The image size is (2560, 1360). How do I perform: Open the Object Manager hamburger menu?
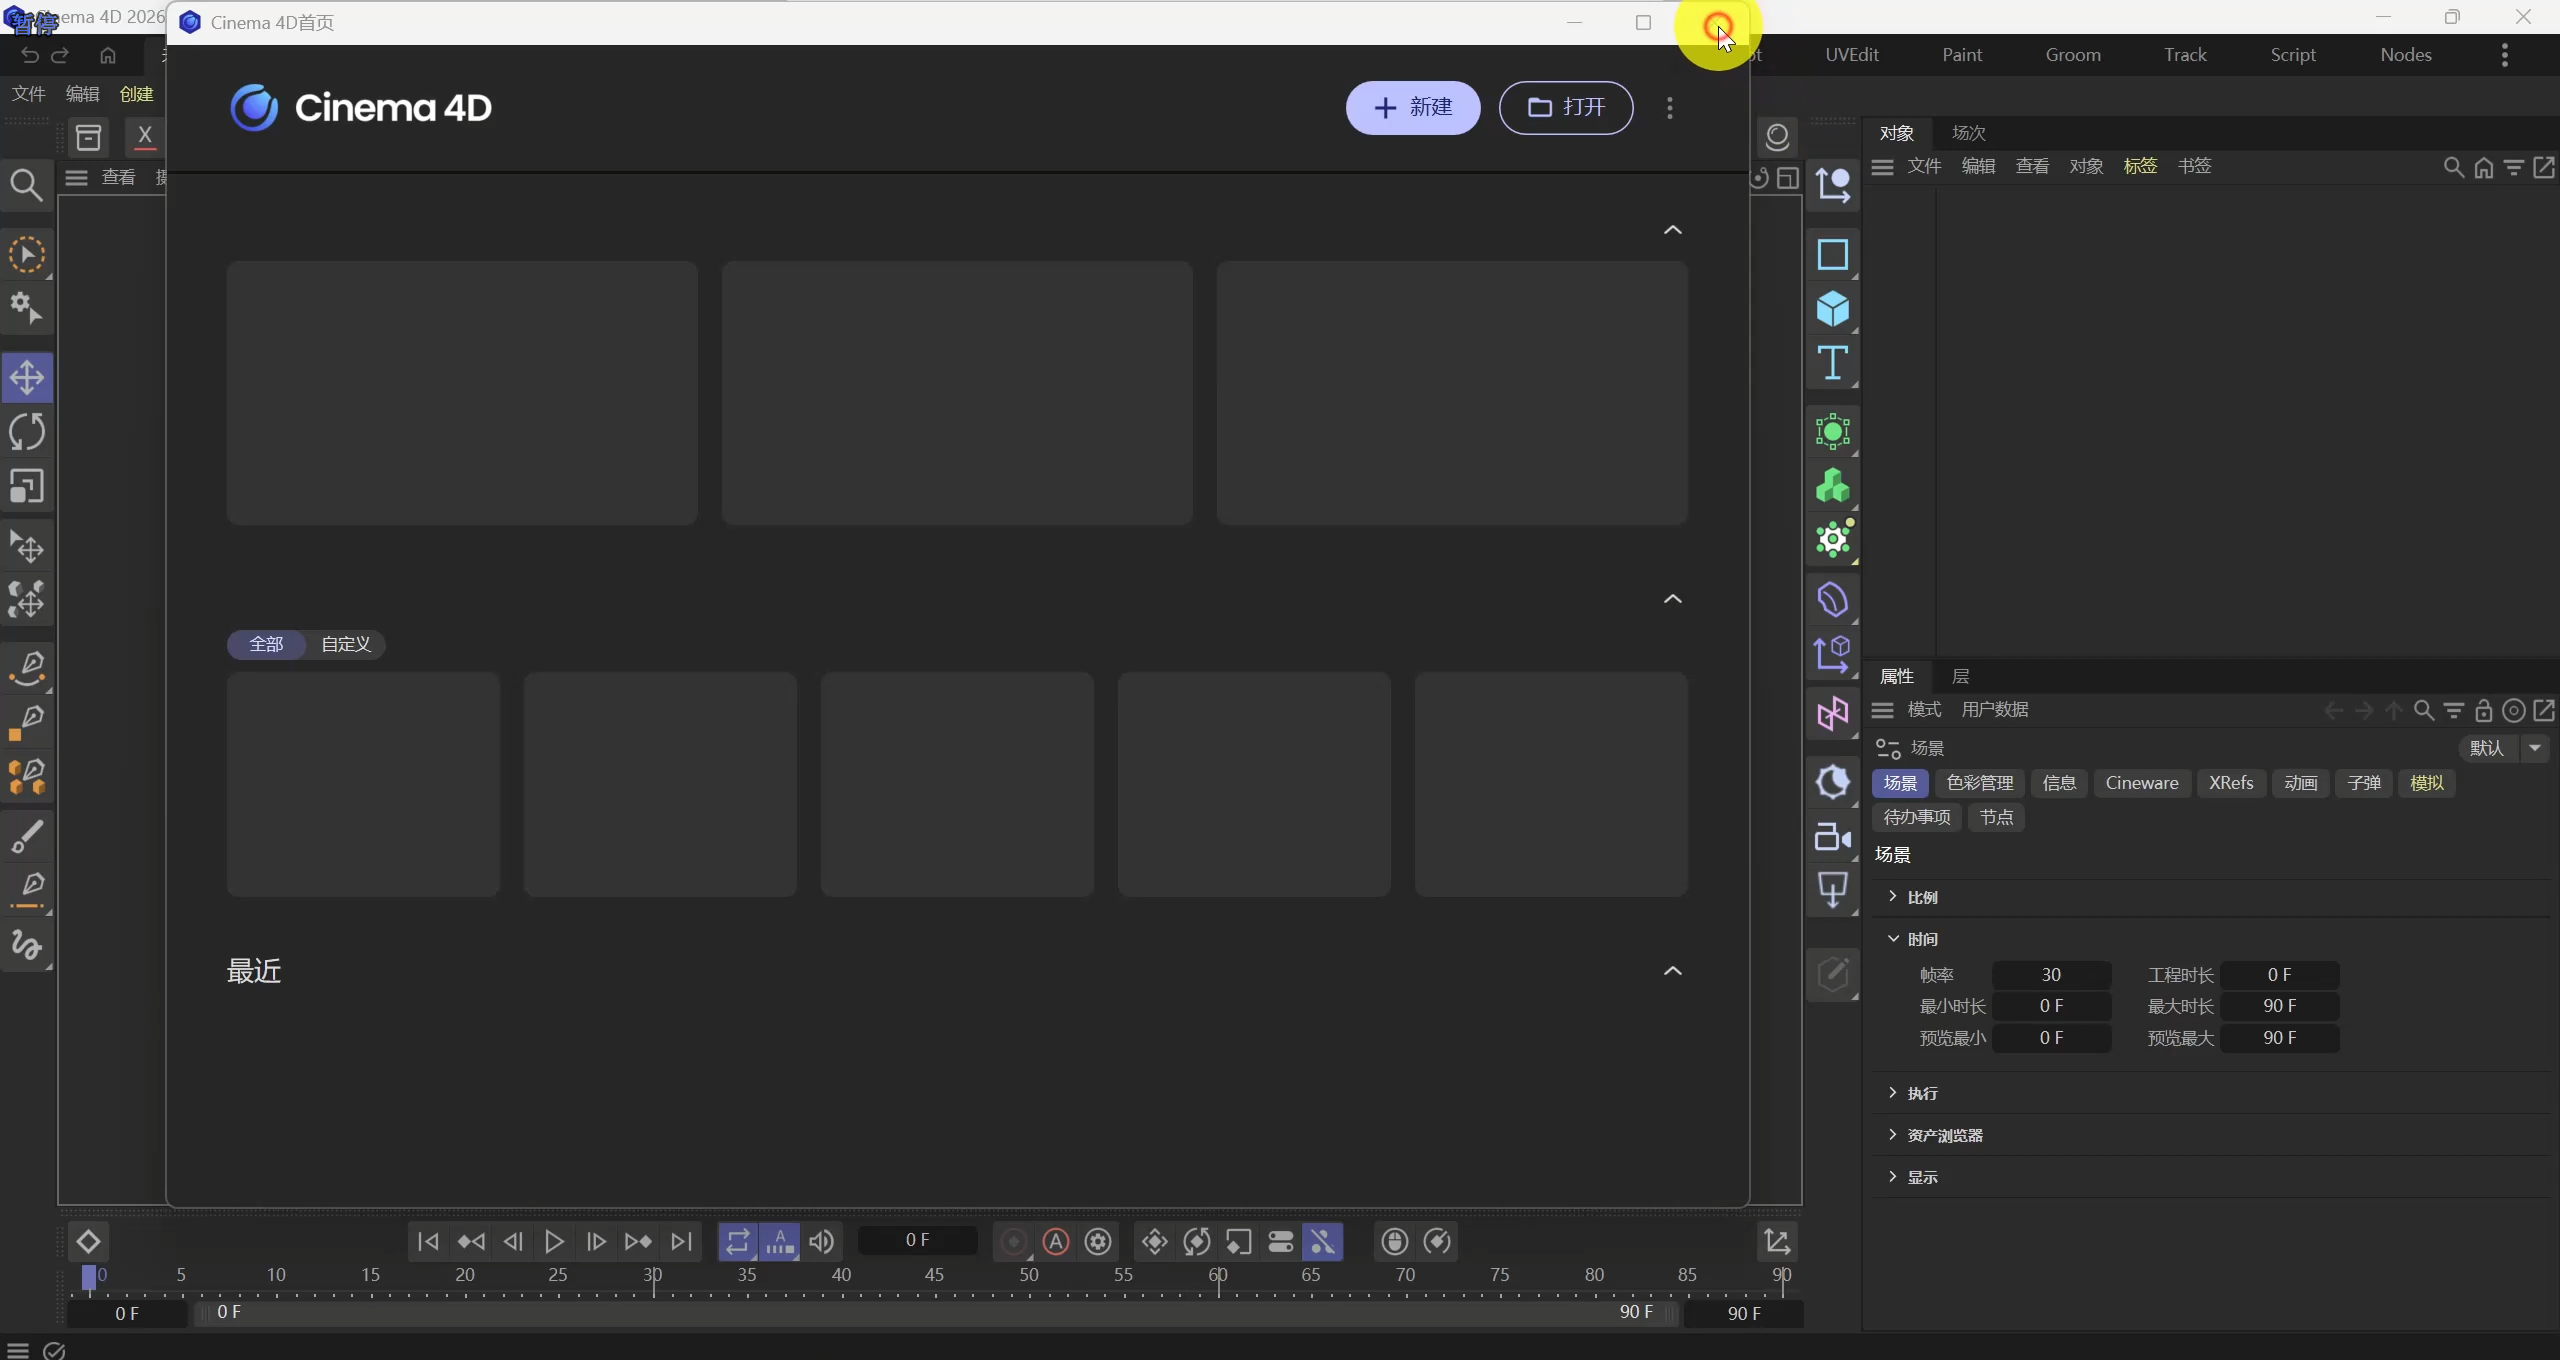(x=1882, y=167)
